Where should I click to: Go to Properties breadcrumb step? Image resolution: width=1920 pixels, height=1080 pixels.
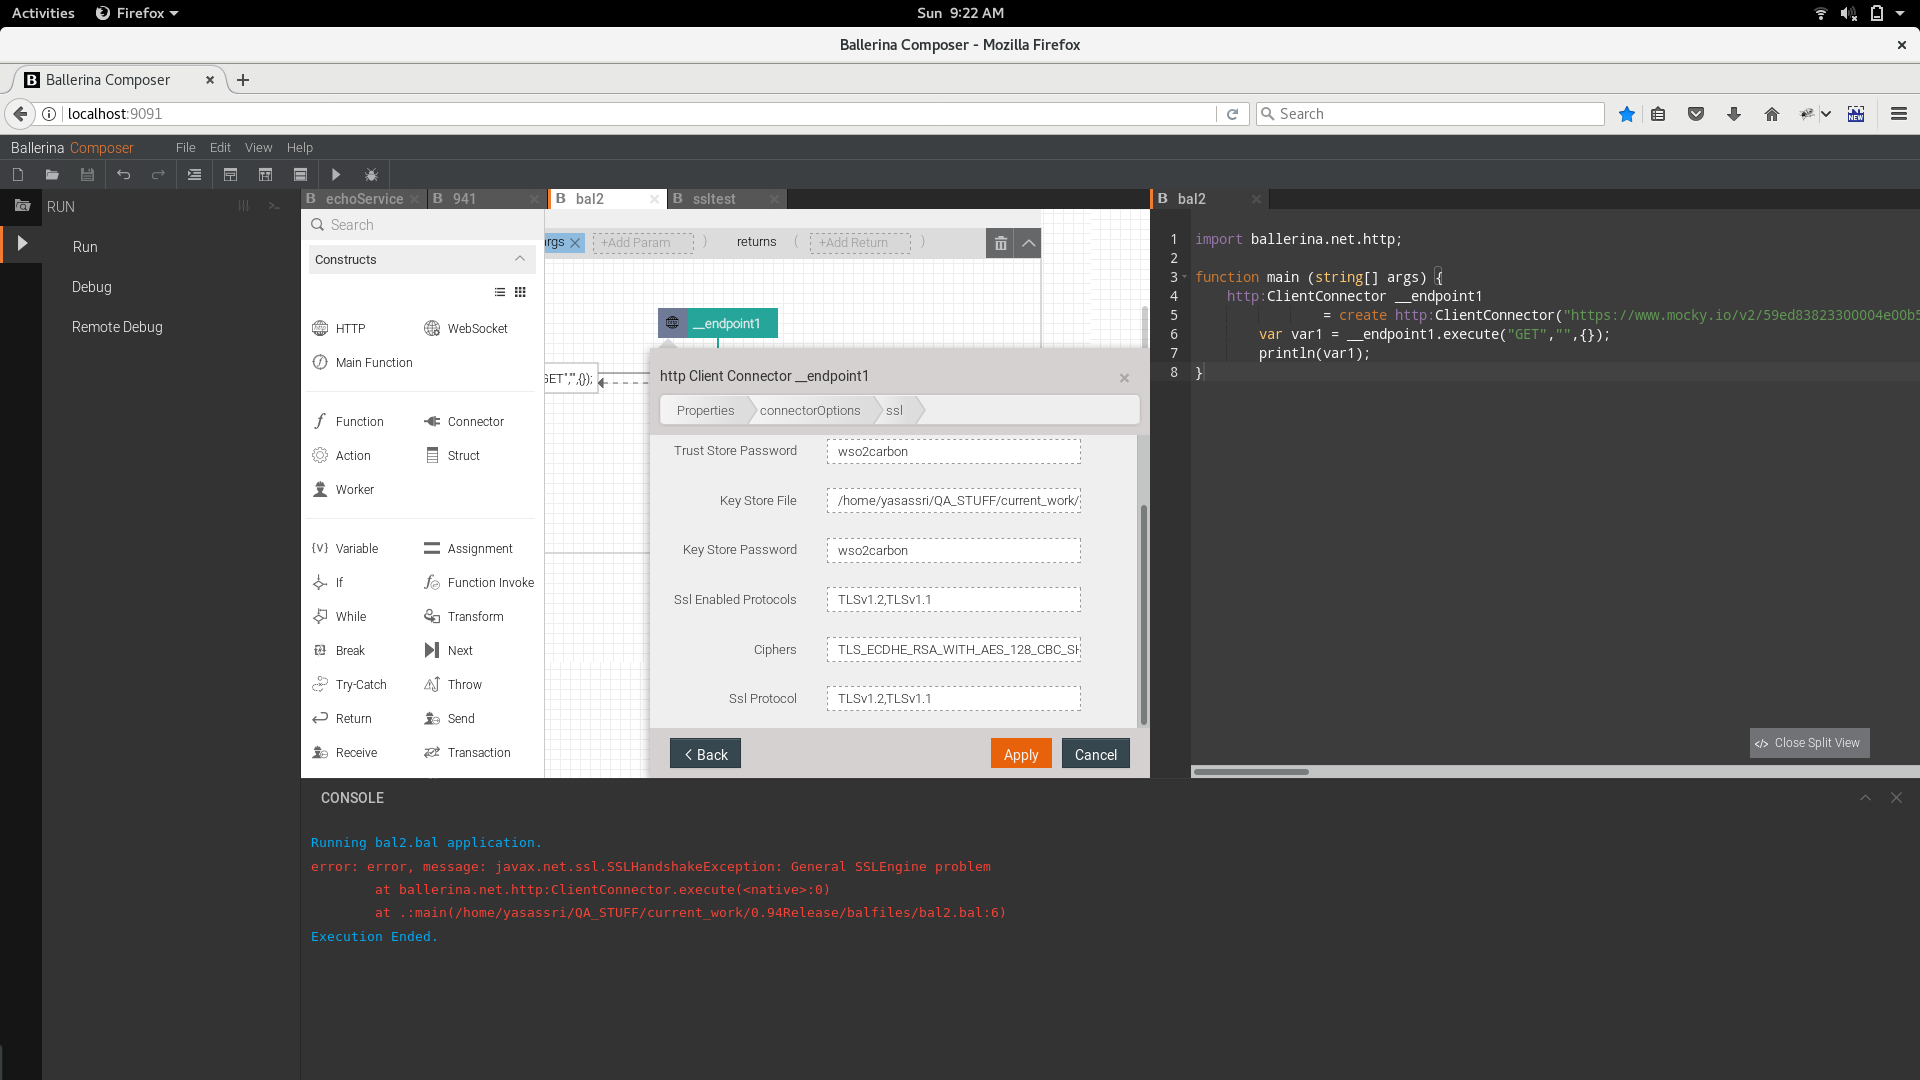point(705,410)
